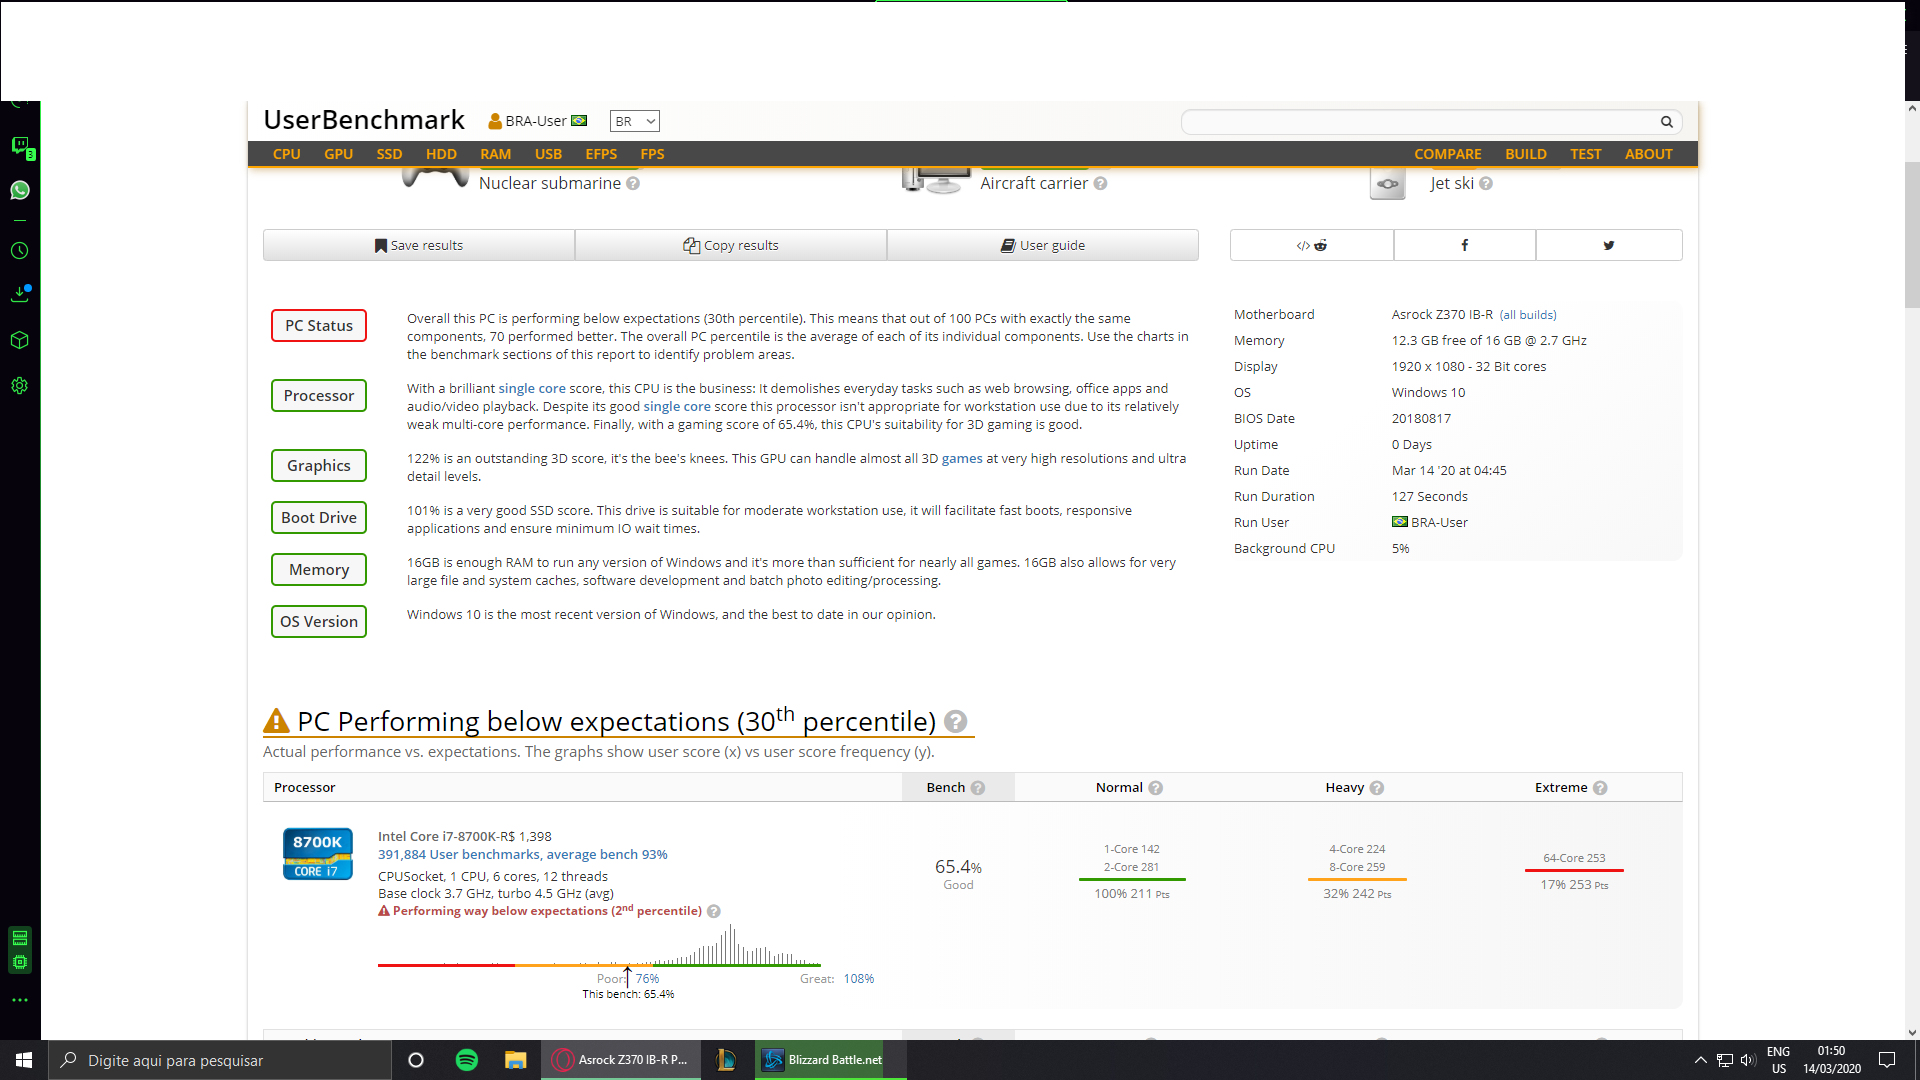Open 391,884 User benchmarks link
Image resolution: width=1920 pixels, height=1080 pixels.
pyautogui.click(x=522, y=855)
